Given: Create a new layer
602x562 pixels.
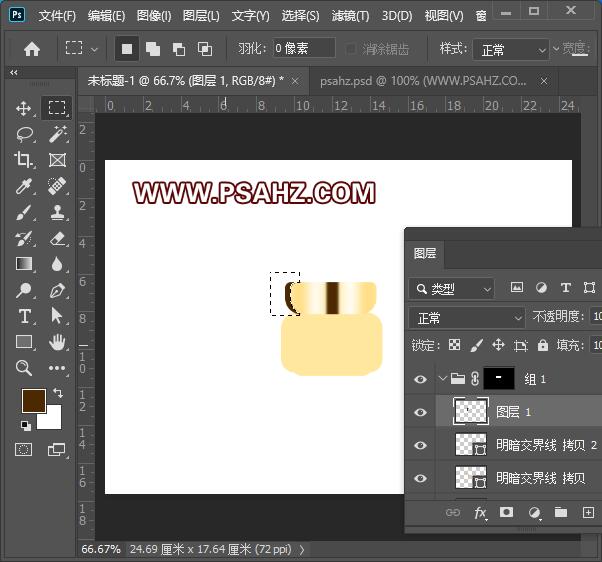Looking at the screenshot, I should 588,512.
